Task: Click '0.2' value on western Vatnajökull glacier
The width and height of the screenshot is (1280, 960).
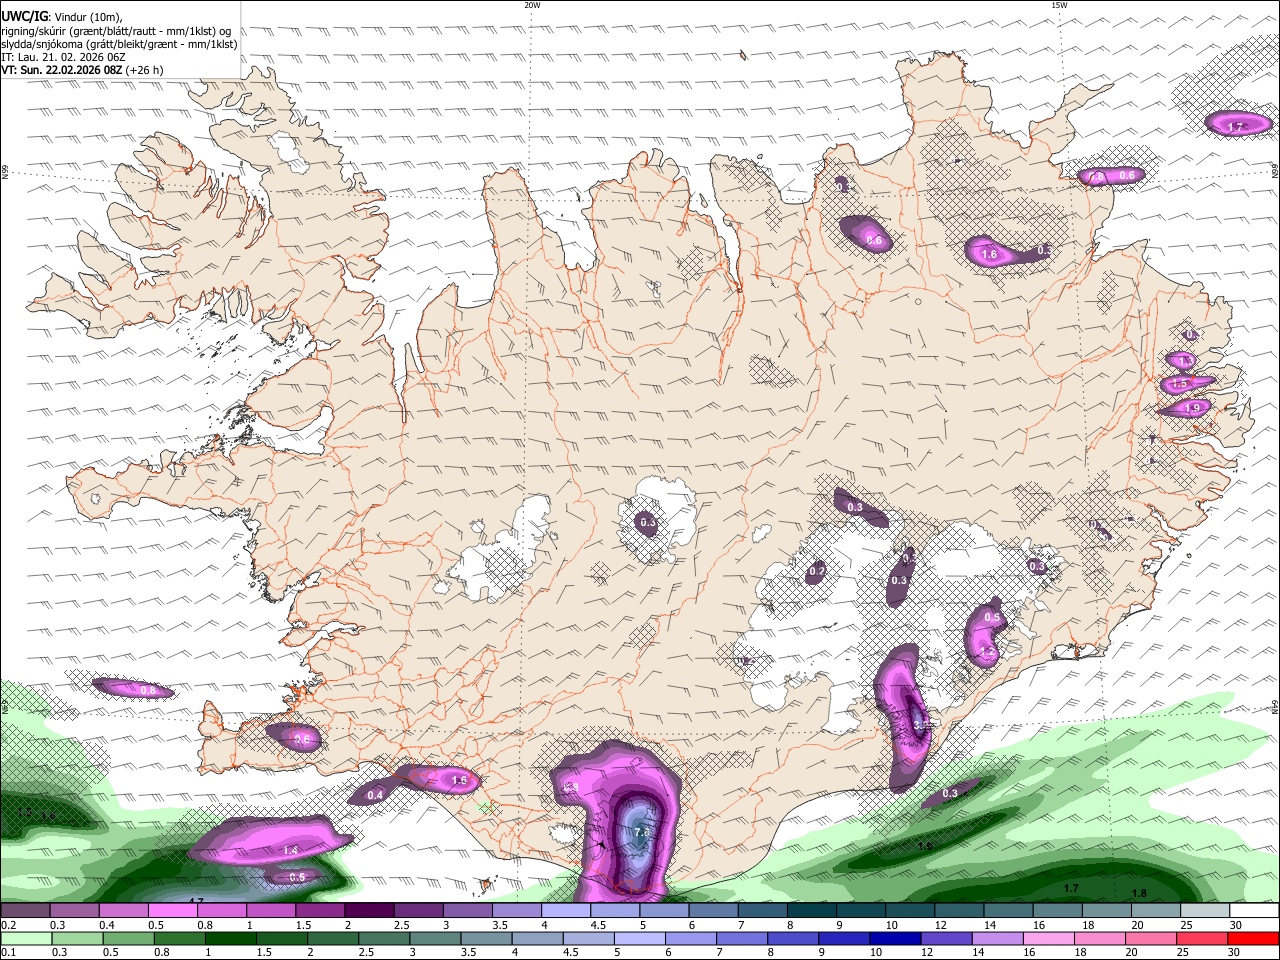Action: (x=817, y=571)
